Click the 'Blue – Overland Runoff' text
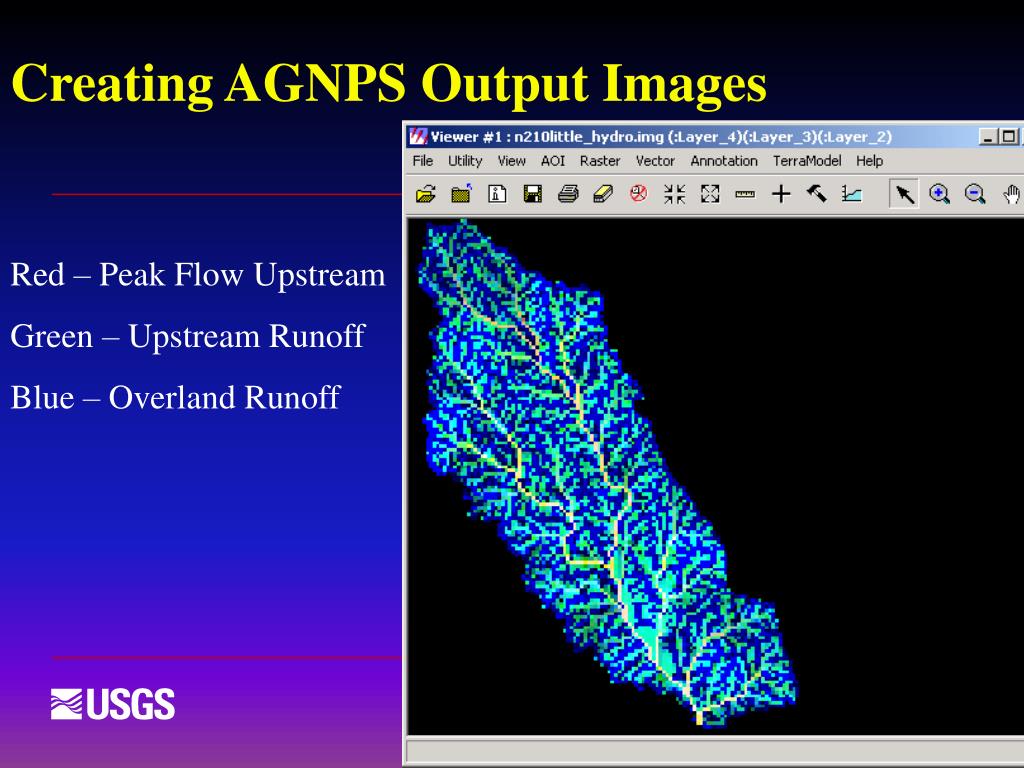Screen dimensions: 1024x768 click(x=175, y=398)
